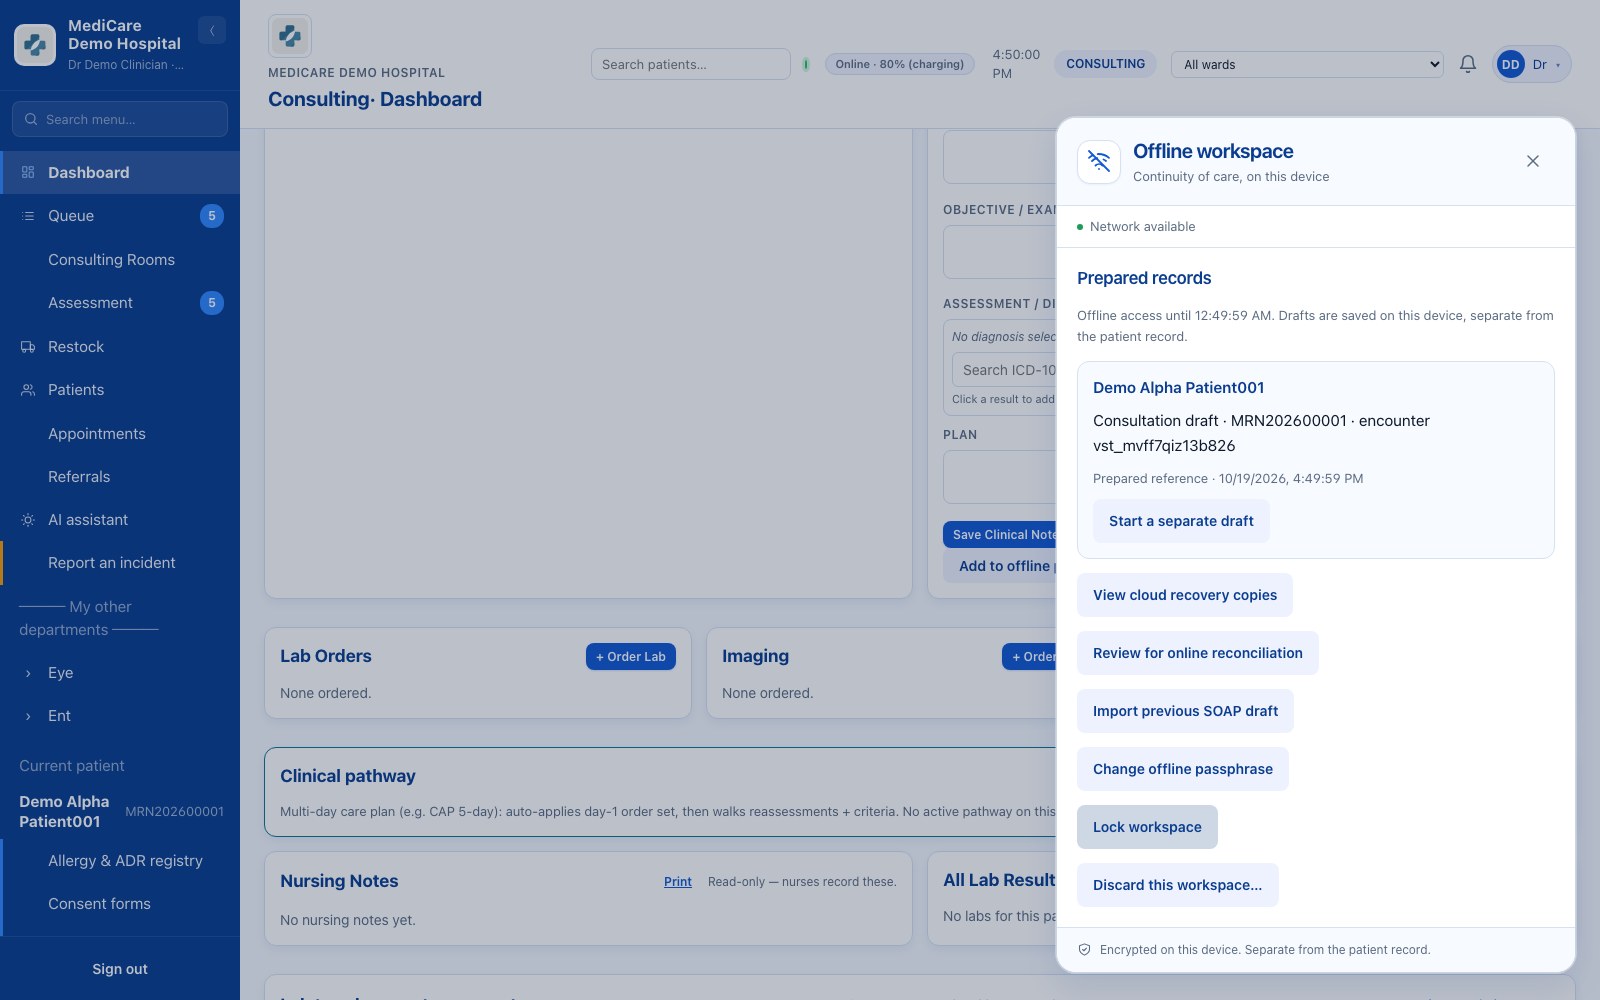Click Save Clinical Note button
The image size is (1600, 1000).
coord(1000,535)
